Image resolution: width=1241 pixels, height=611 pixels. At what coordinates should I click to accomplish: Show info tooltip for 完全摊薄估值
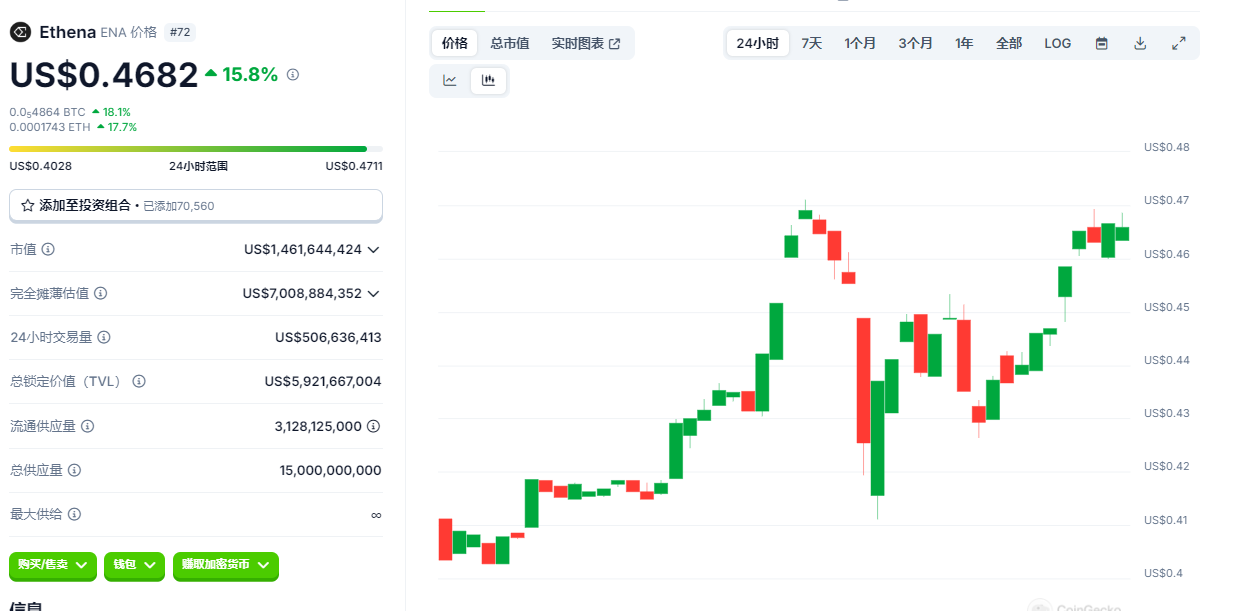point(100,293)
